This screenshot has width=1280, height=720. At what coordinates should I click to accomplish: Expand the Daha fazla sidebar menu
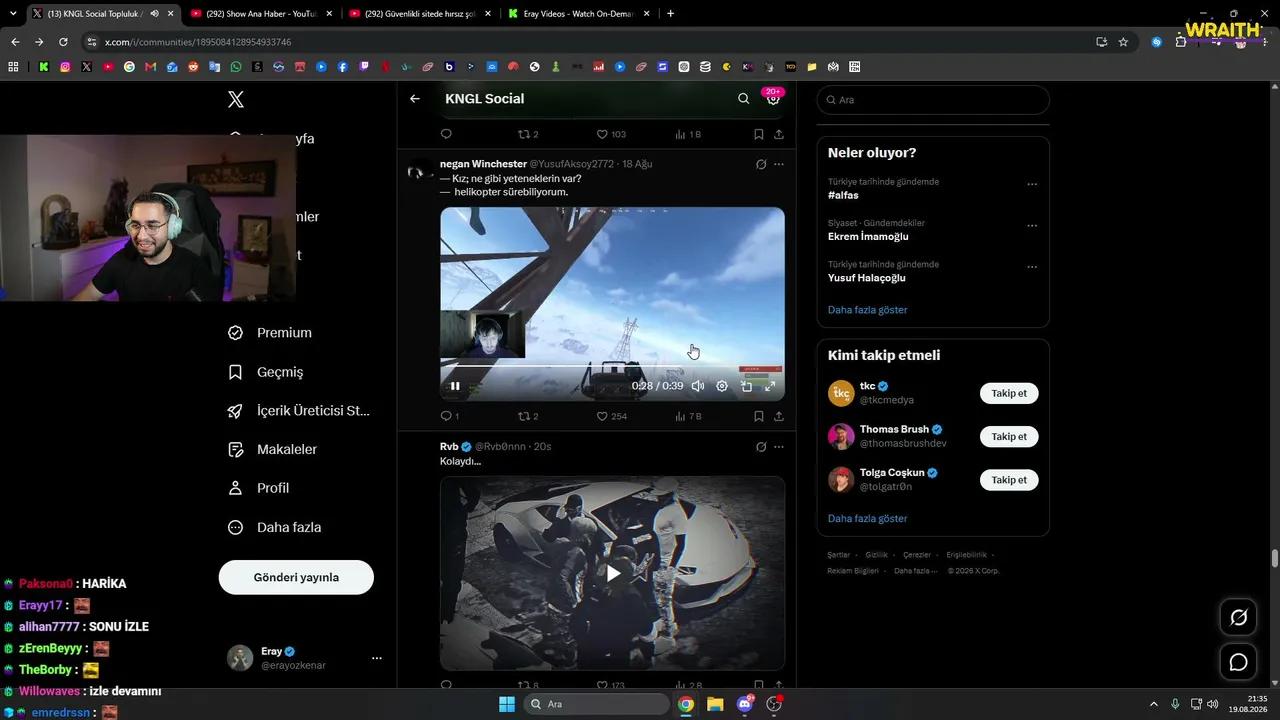275,527
